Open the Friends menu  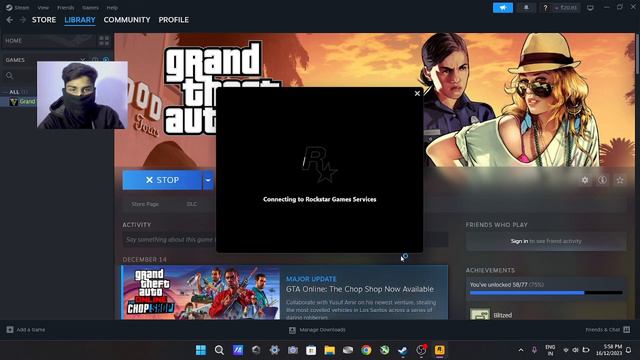tap(66, 7)
